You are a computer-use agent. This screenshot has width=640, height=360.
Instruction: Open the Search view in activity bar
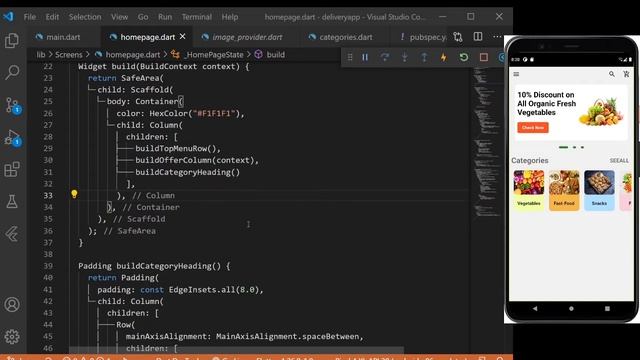pyautogui.click(x=12, y=72)
